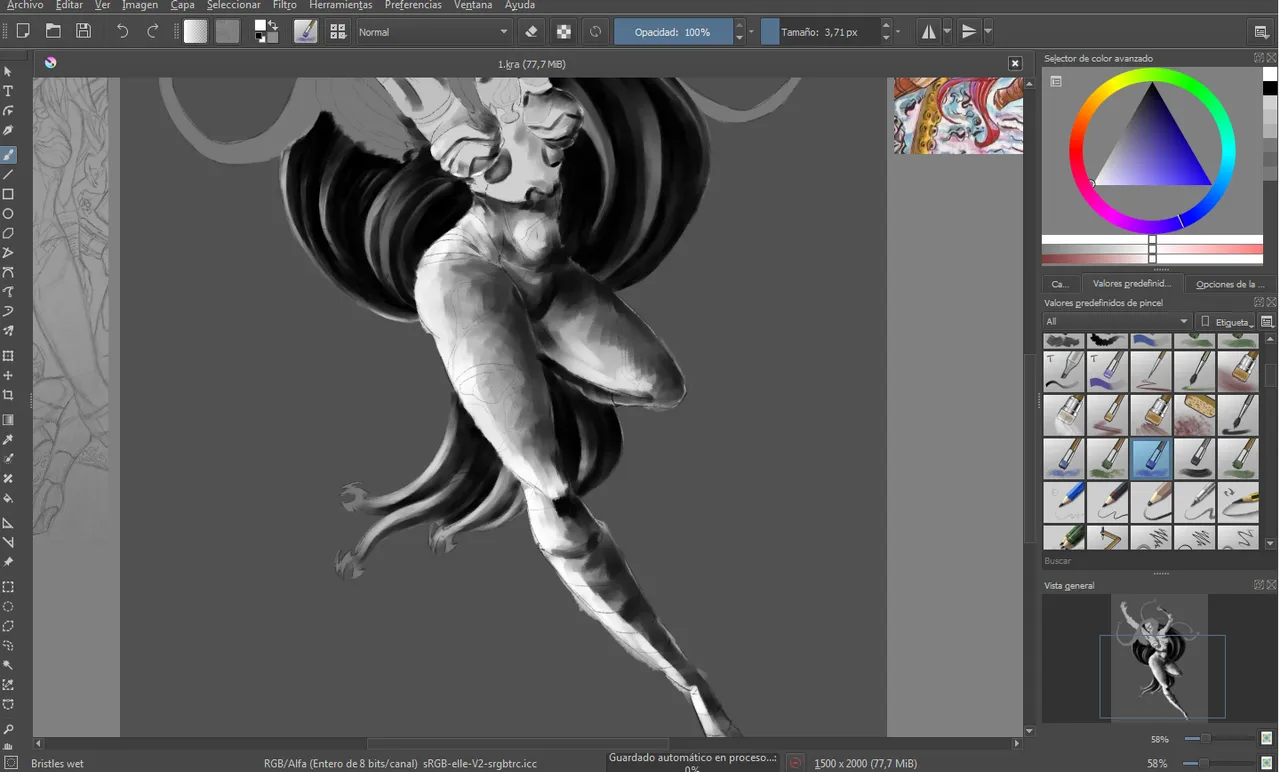Image resolution: width=1280 pixels, height=772 pixels.
Task: Create a new document
Action: (22, 31)
